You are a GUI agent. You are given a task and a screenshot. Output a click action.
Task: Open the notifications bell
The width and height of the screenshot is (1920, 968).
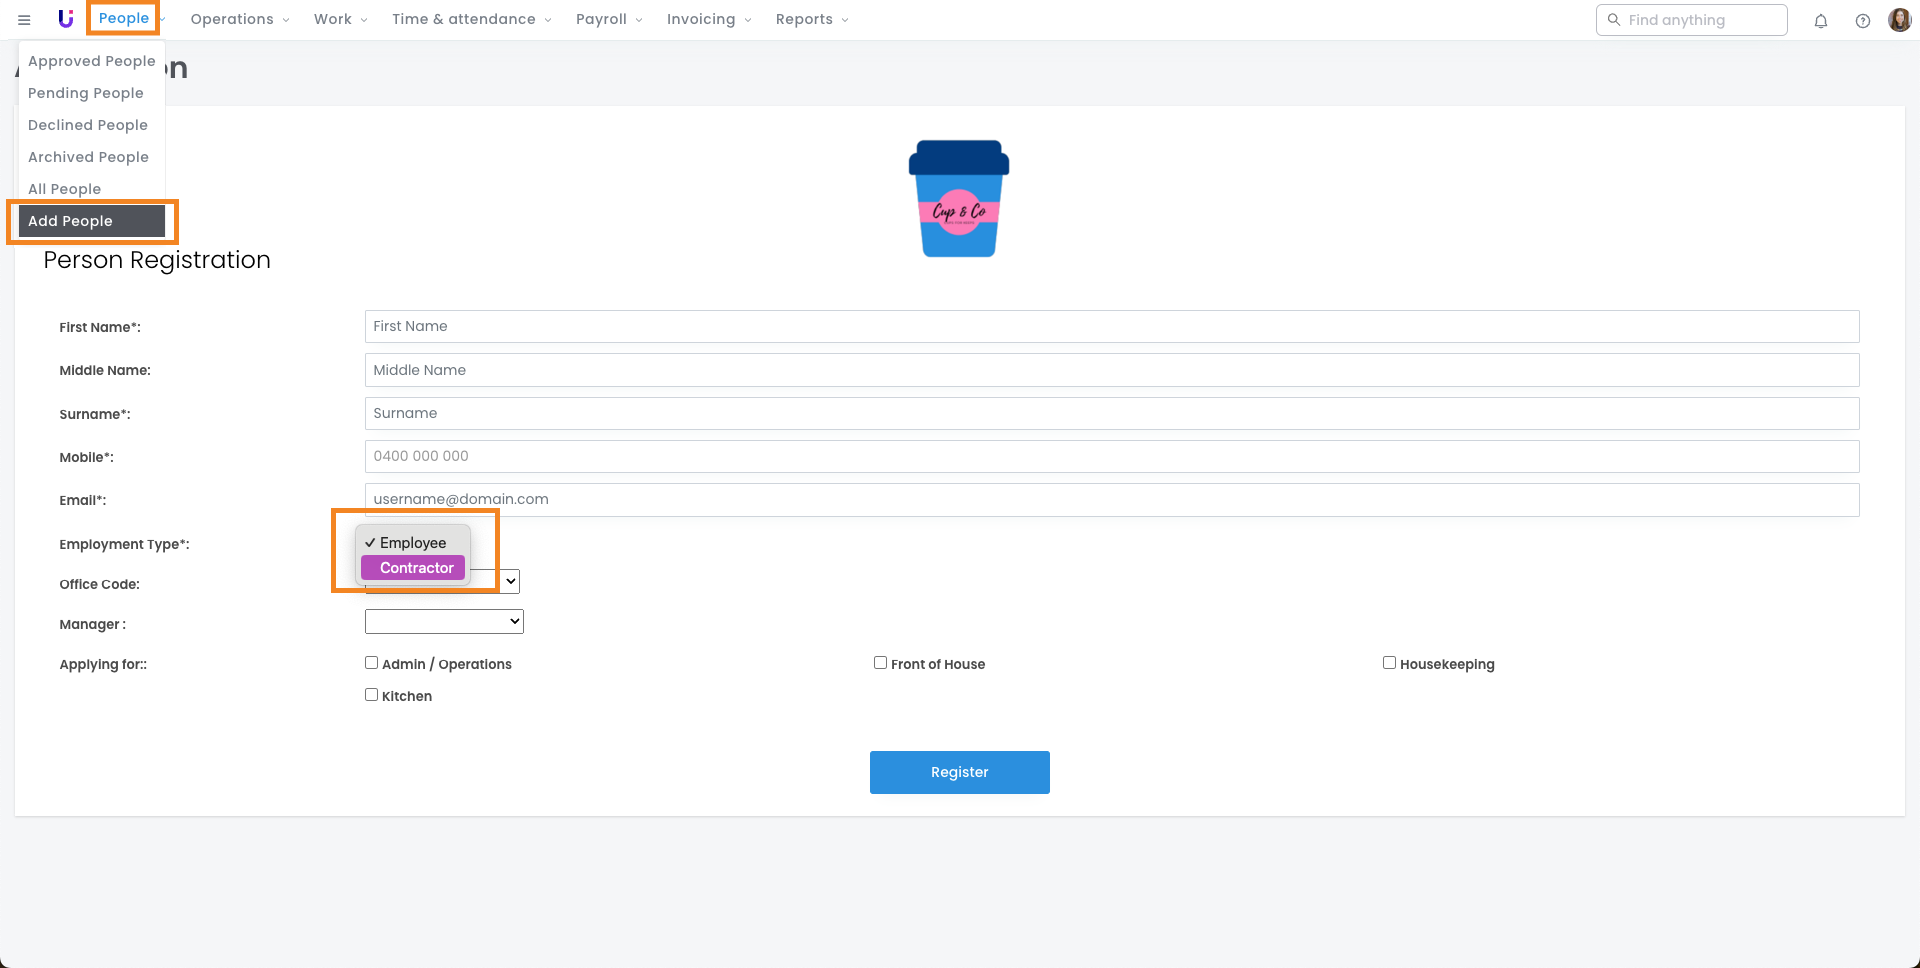tap(1821, 21)
